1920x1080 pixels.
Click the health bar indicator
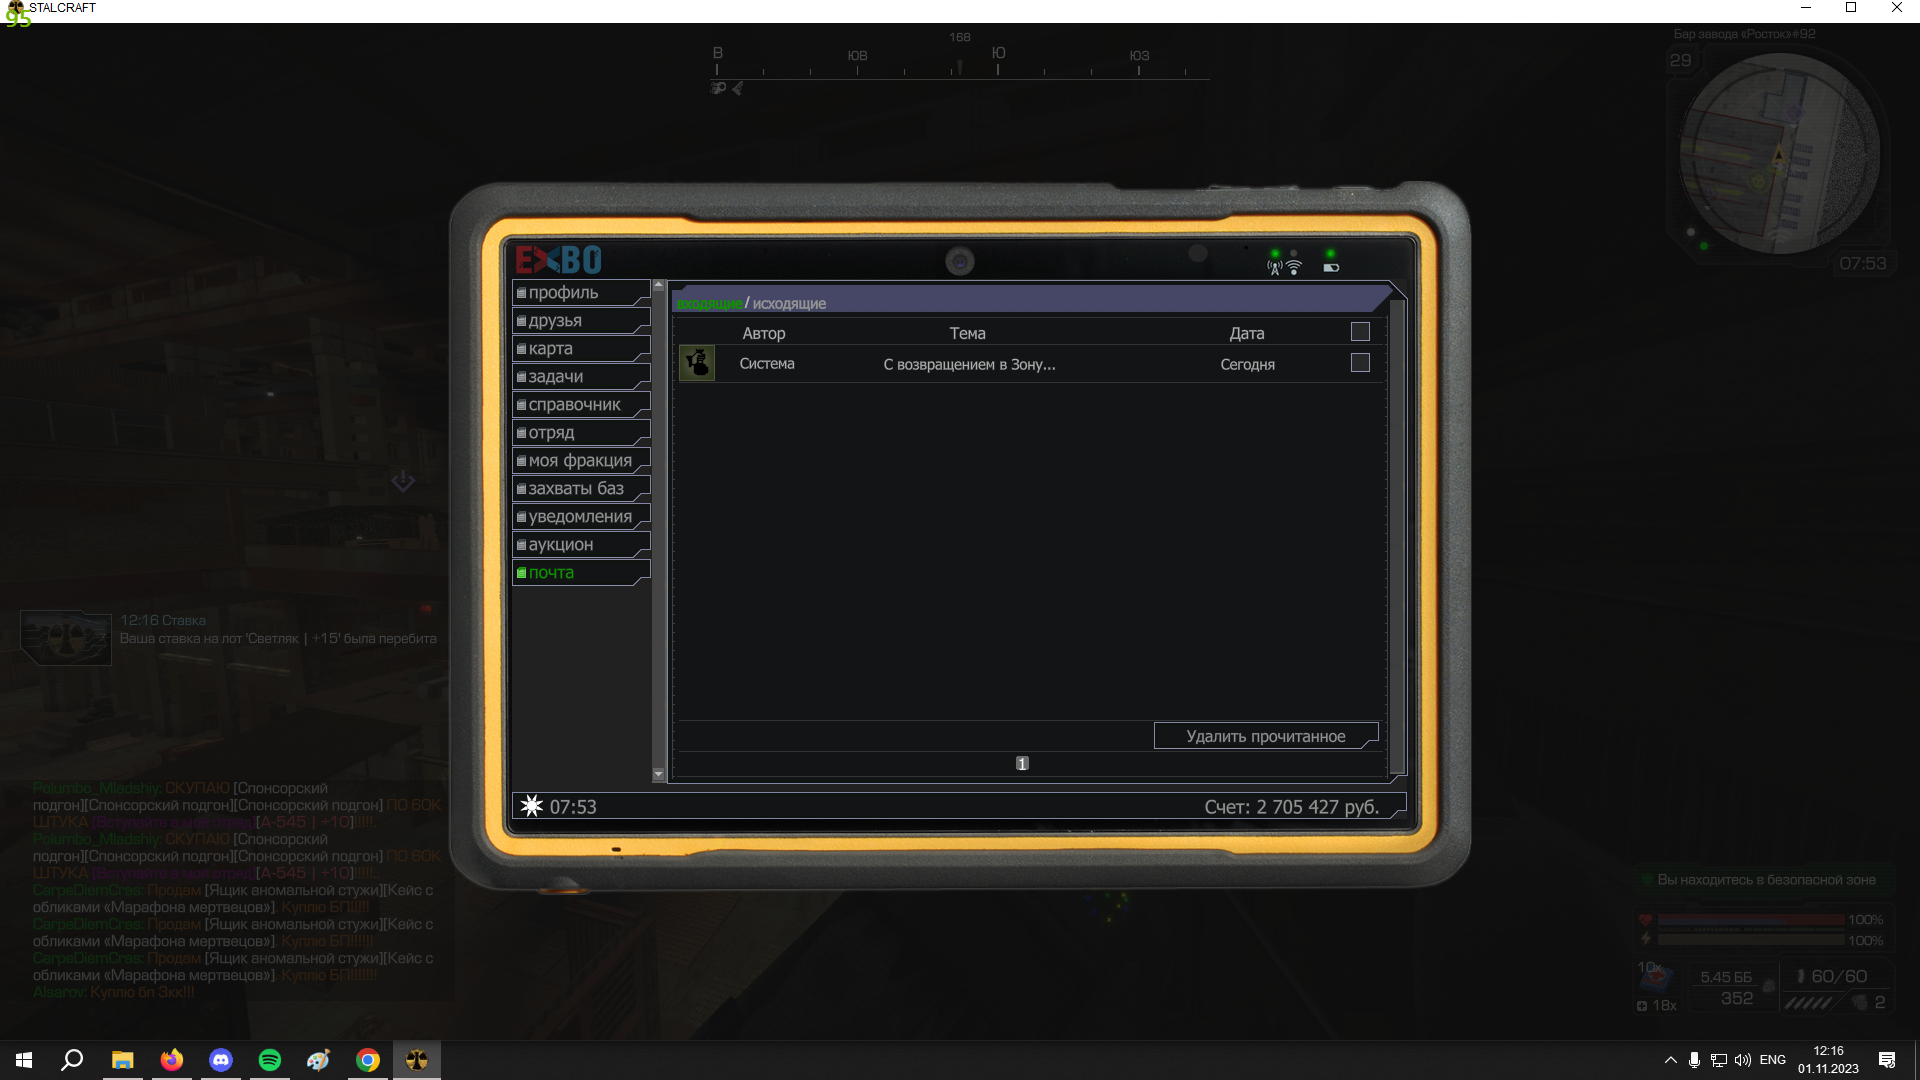click(x=1750, y=920)
